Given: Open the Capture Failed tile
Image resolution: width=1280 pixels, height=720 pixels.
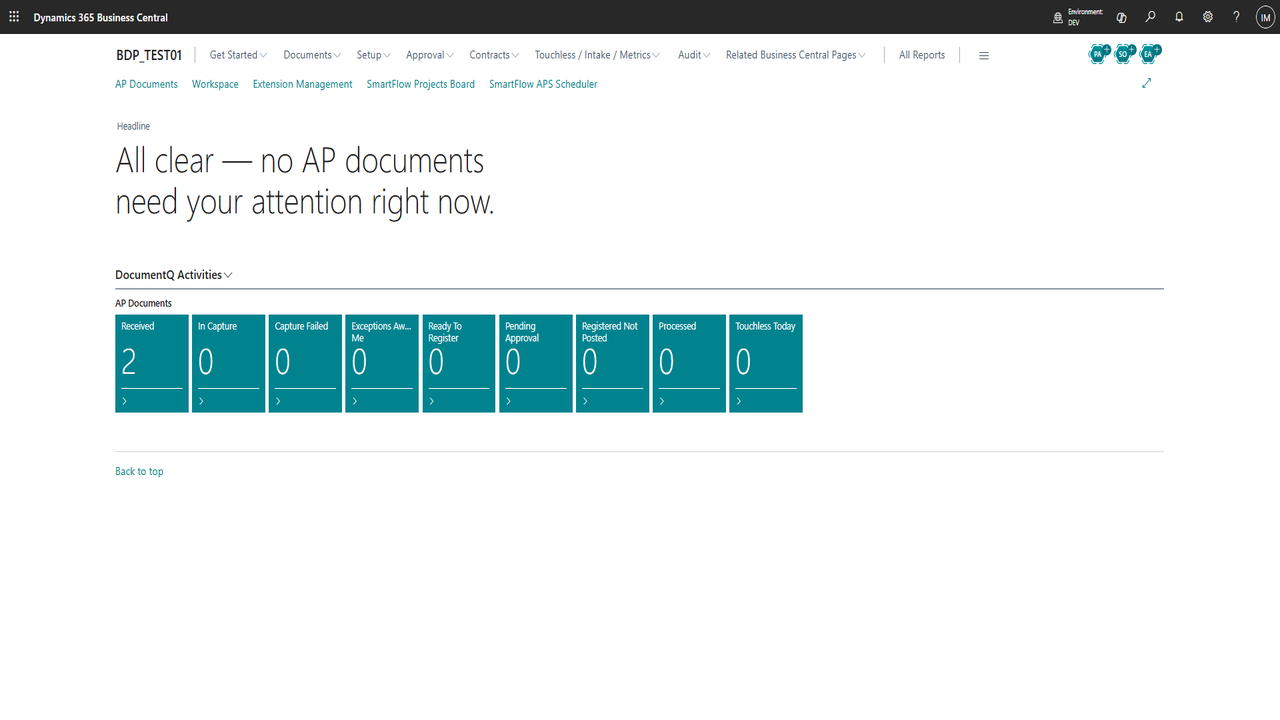Looking at the screenshot, I should (305, 363).
